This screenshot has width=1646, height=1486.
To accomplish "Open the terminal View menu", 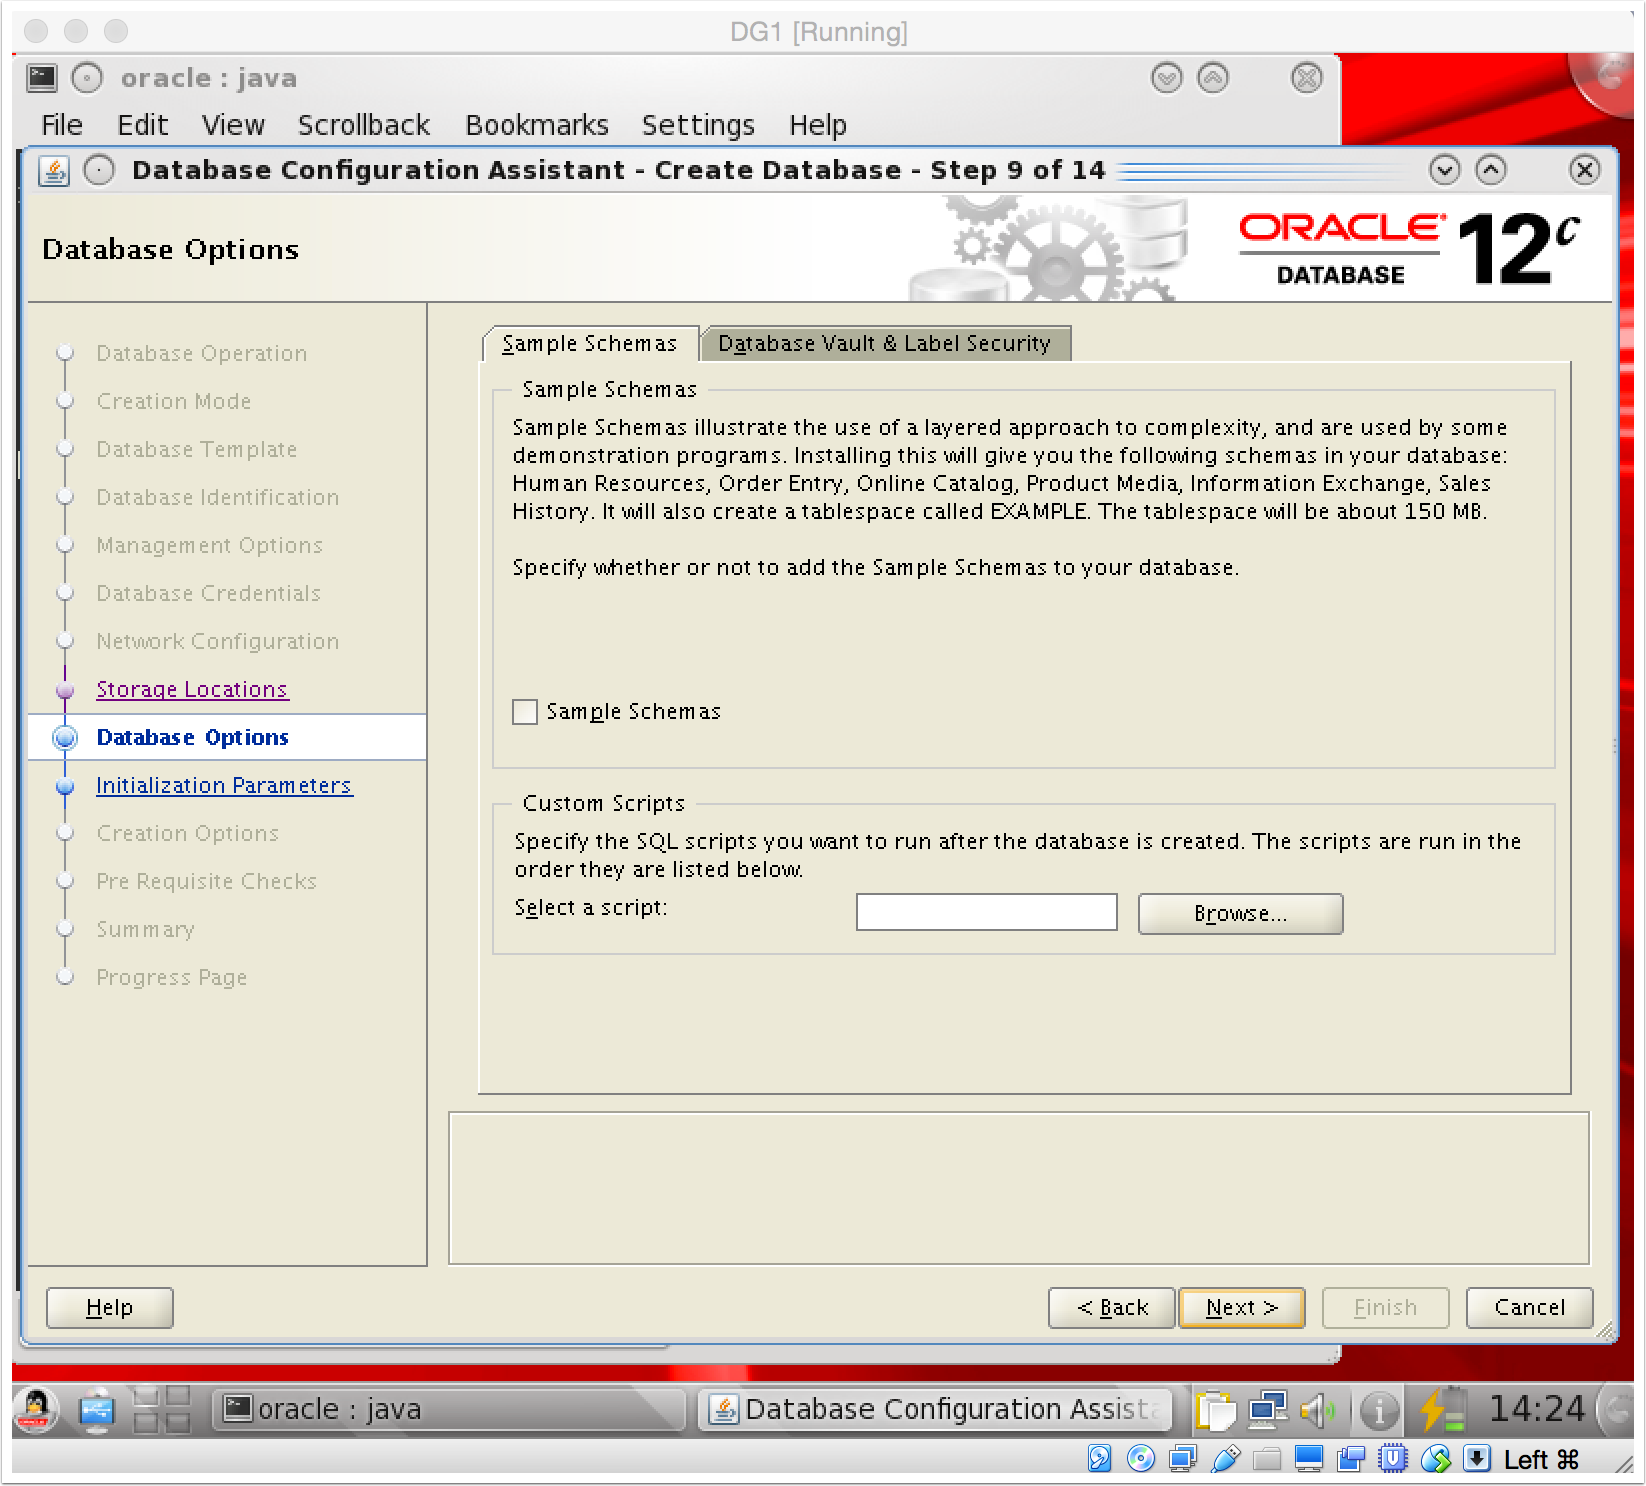I will (233, 125).
